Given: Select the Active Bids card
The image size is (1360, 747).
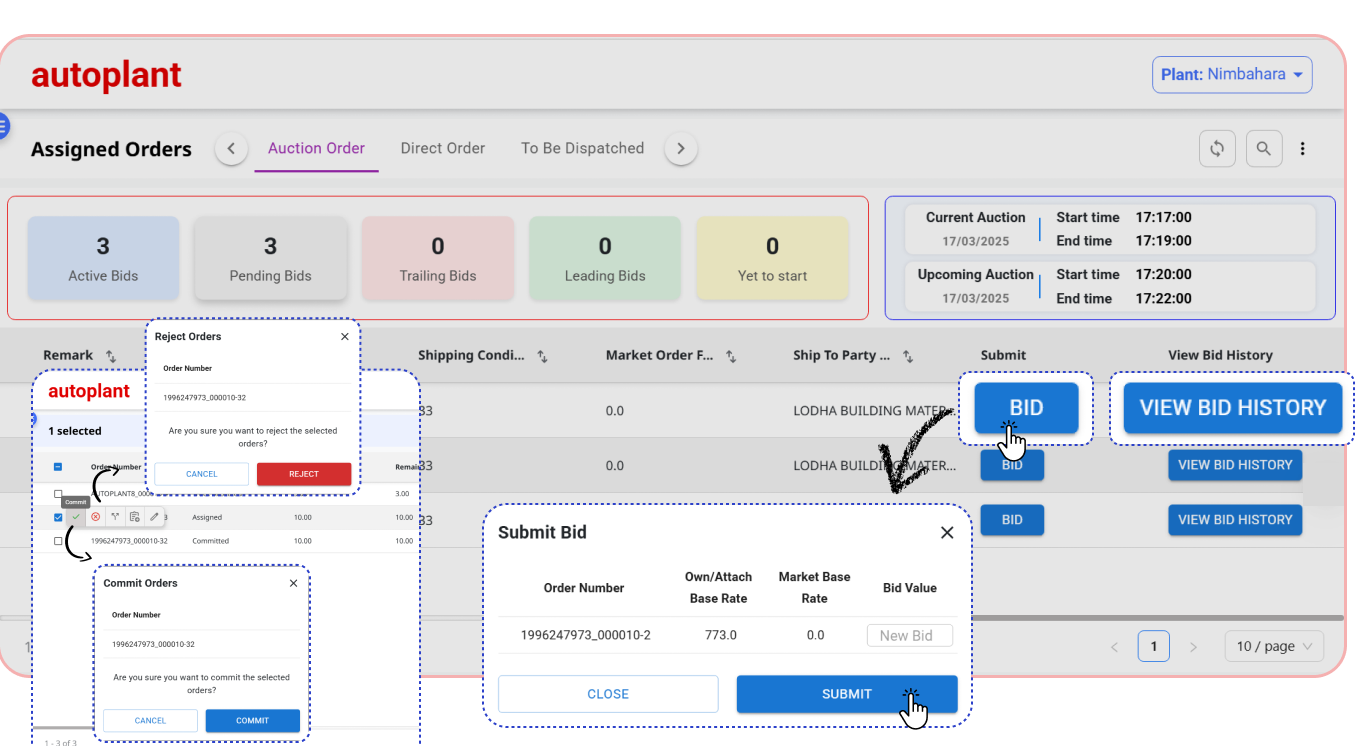Looking at the screenshot, I should pos(103,258).
